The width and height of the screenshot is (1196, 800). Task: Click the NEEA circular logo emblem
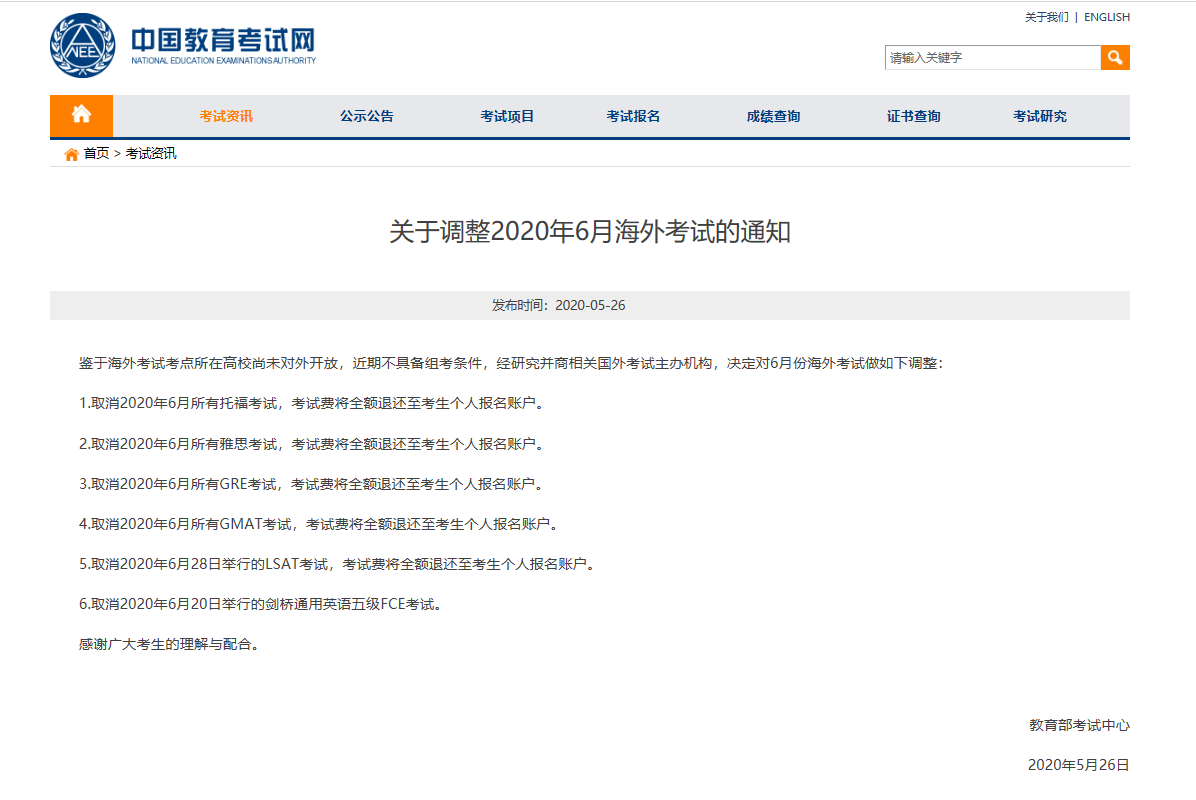[83, 46]
